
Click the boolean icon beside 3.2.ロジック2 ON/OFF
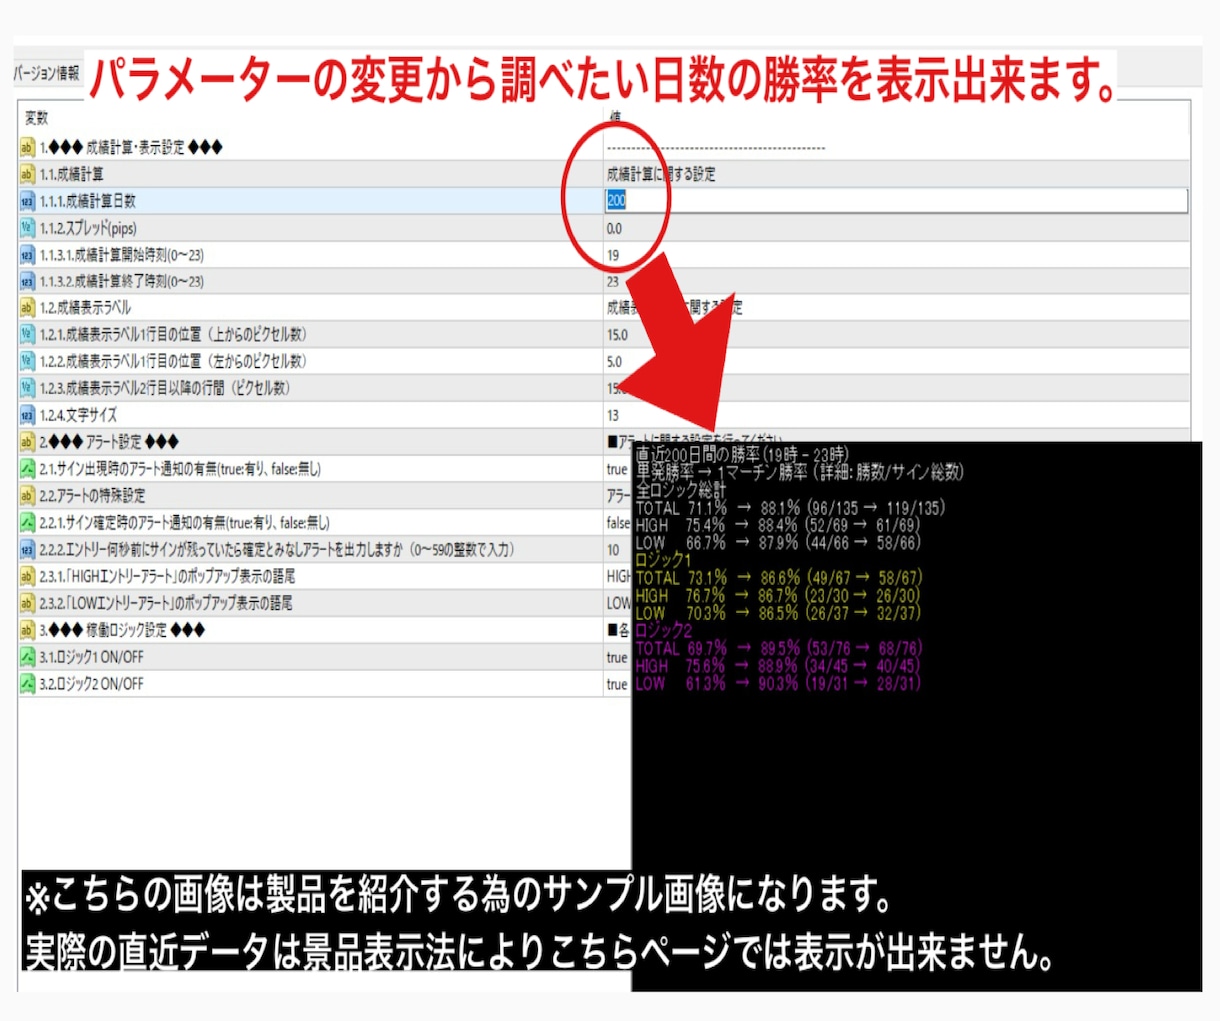click(x=27, y=684)
